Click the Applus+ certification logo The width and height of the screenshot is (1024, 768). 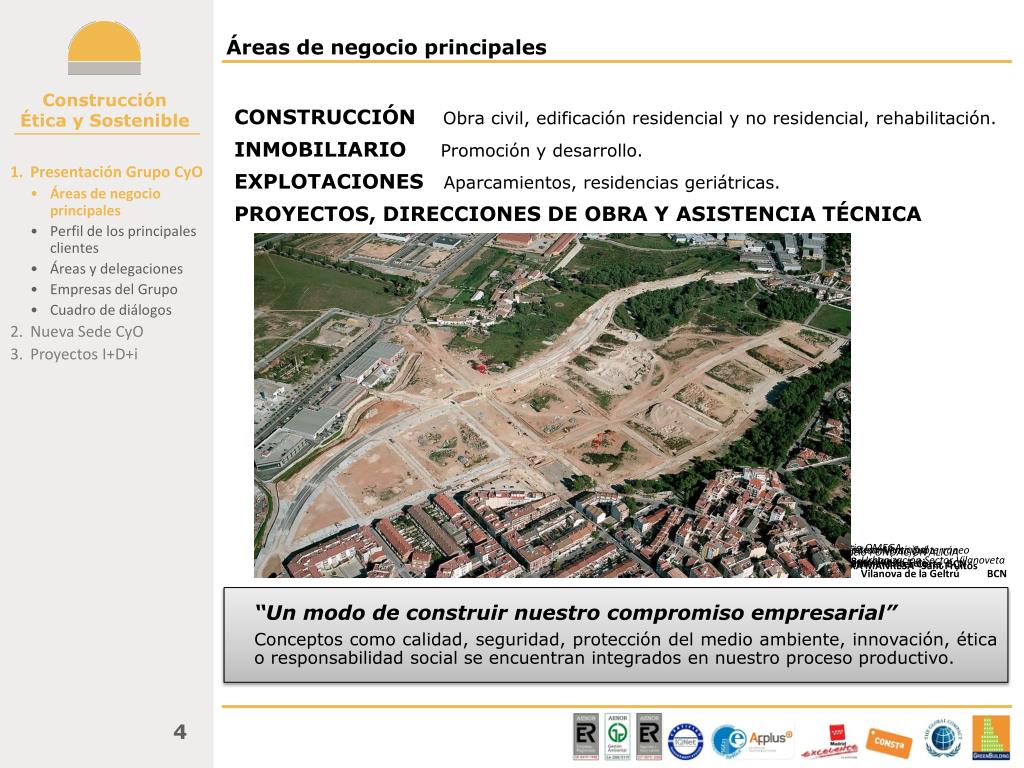pyautogui.click(x=752, y=742)
